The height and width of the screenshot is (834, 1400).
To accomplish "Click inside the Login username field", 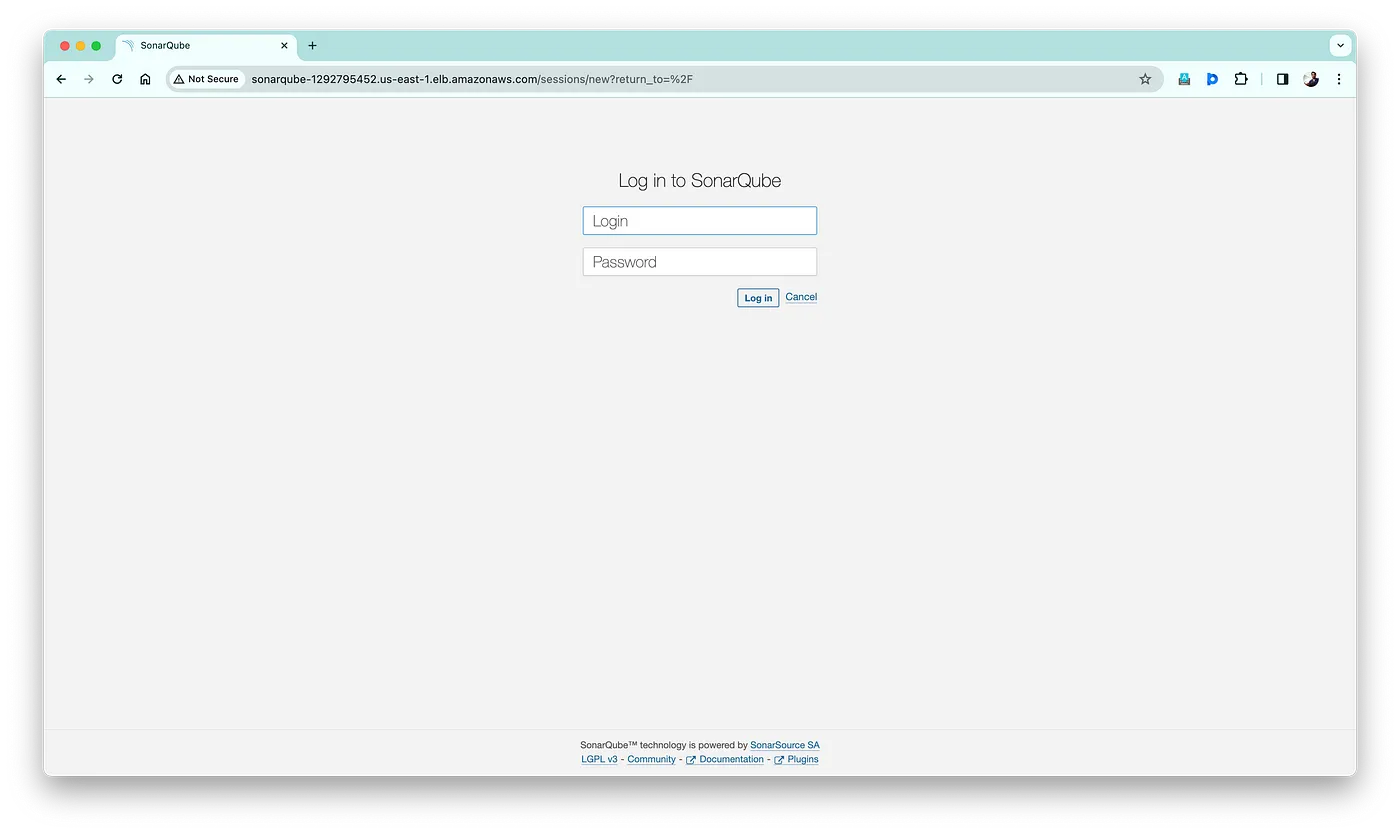I will (699, 220).
